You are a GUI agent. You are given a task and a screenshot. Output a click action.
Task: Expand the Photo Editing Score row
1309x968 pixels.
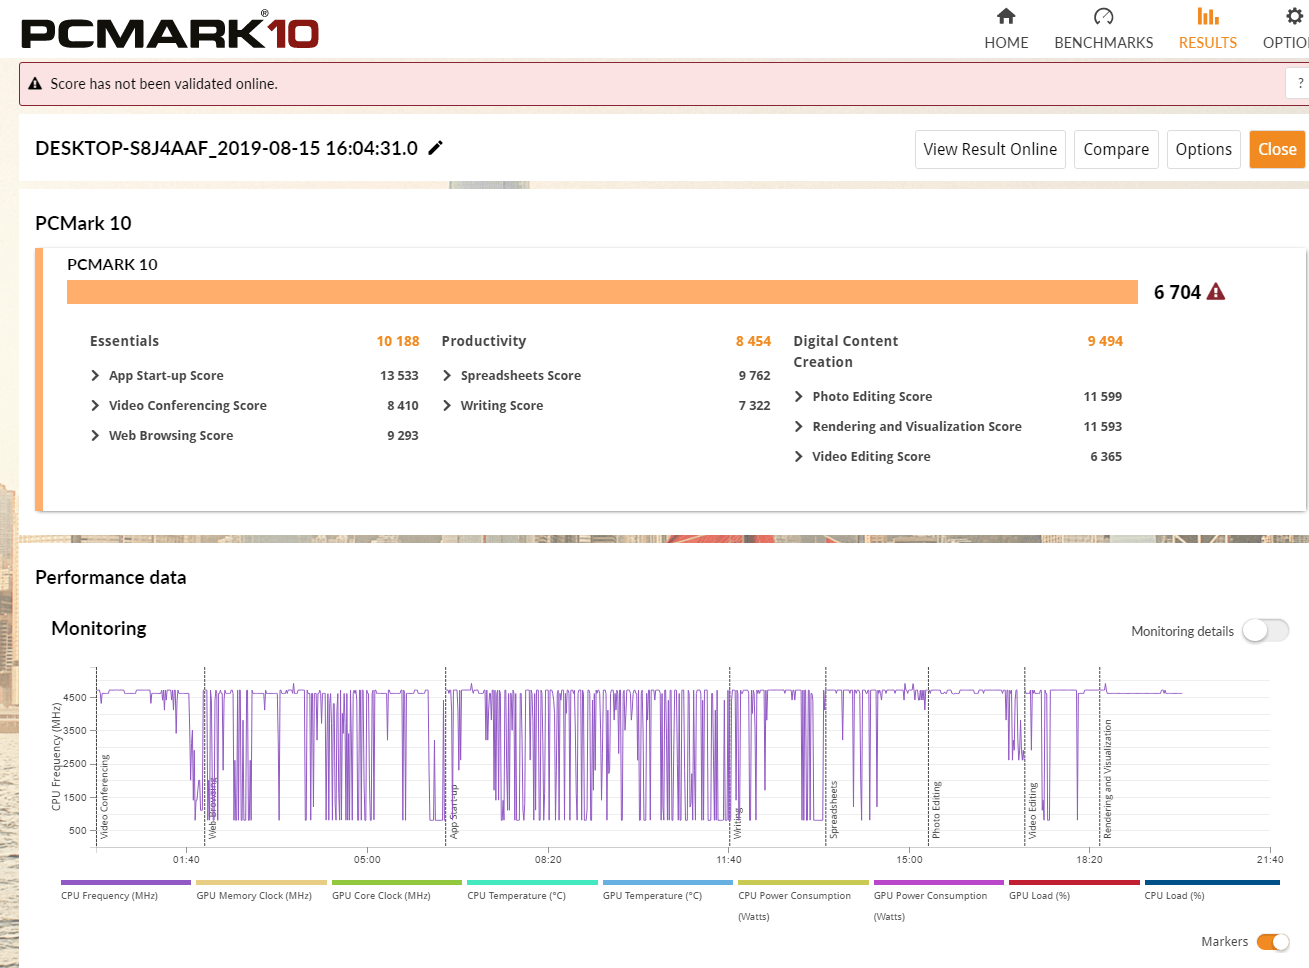(799, 397)
